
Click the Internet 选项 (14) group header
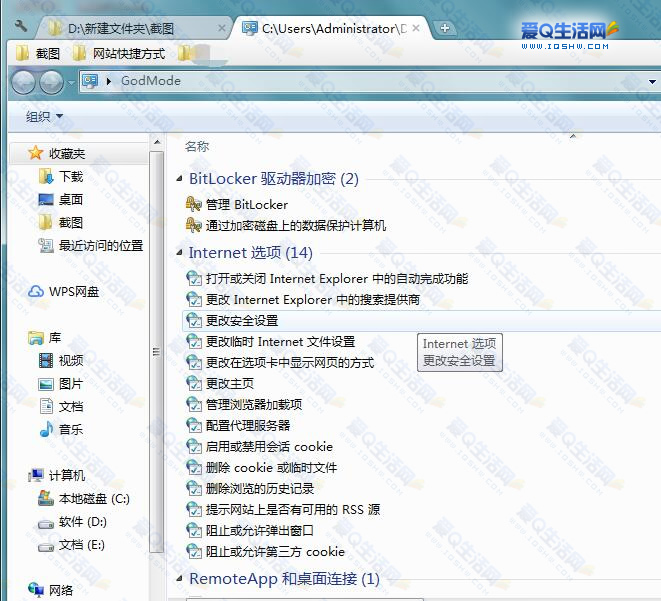tap(250, 253)
